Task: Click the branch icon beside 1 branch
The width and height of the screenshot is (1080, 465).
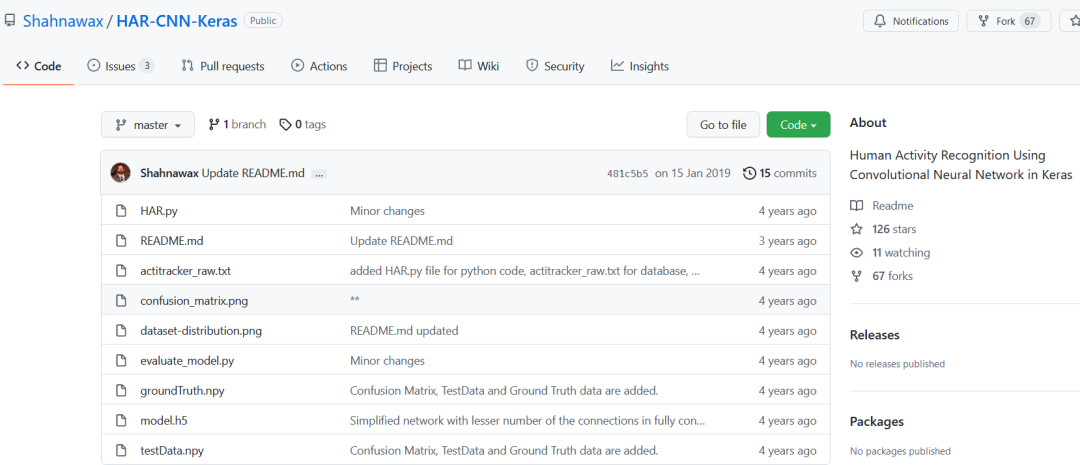Action: [213, 125]
